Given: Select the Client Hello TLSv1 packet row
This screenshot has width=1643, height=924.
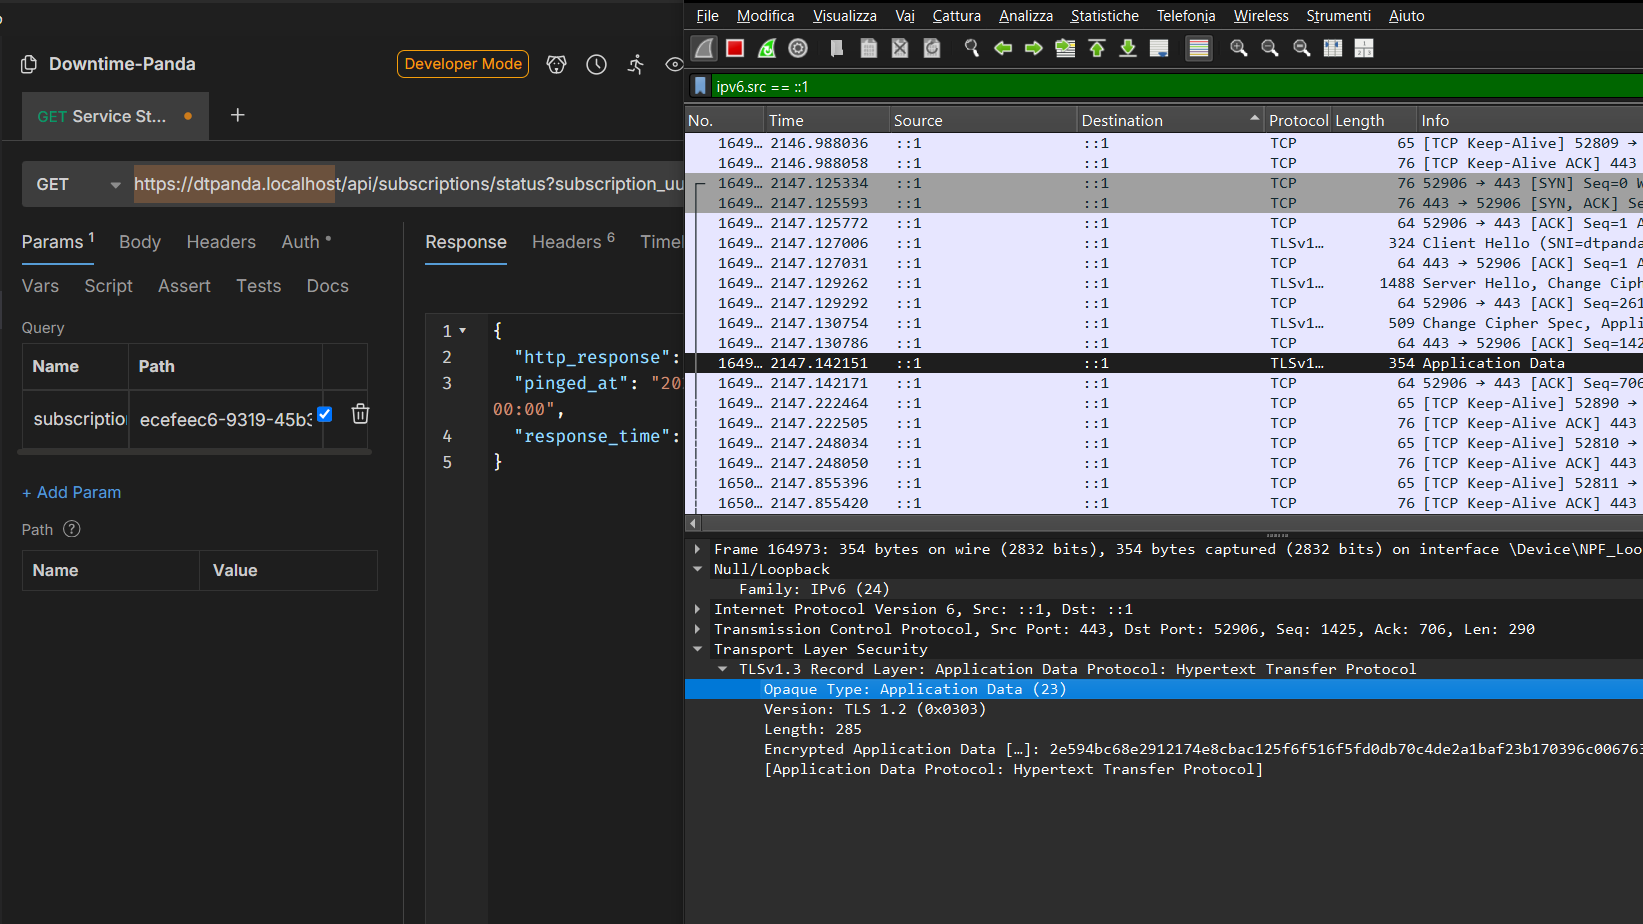Looking at the screenshot, I should point(1164,243).
